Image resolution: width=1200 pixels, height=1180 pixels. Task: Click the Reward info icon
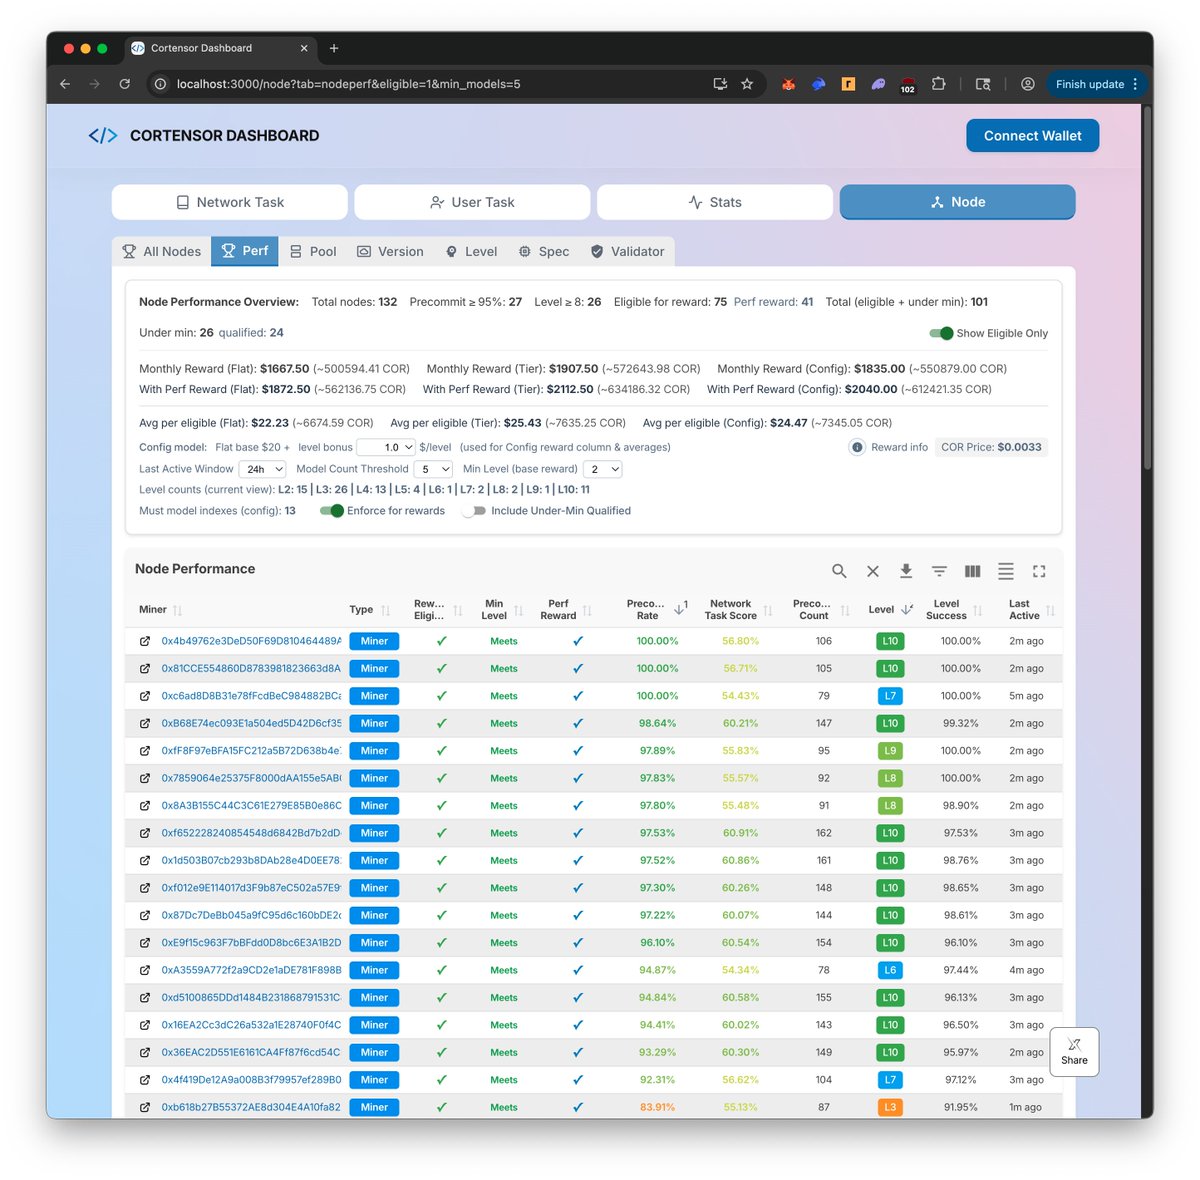(857, 447)
